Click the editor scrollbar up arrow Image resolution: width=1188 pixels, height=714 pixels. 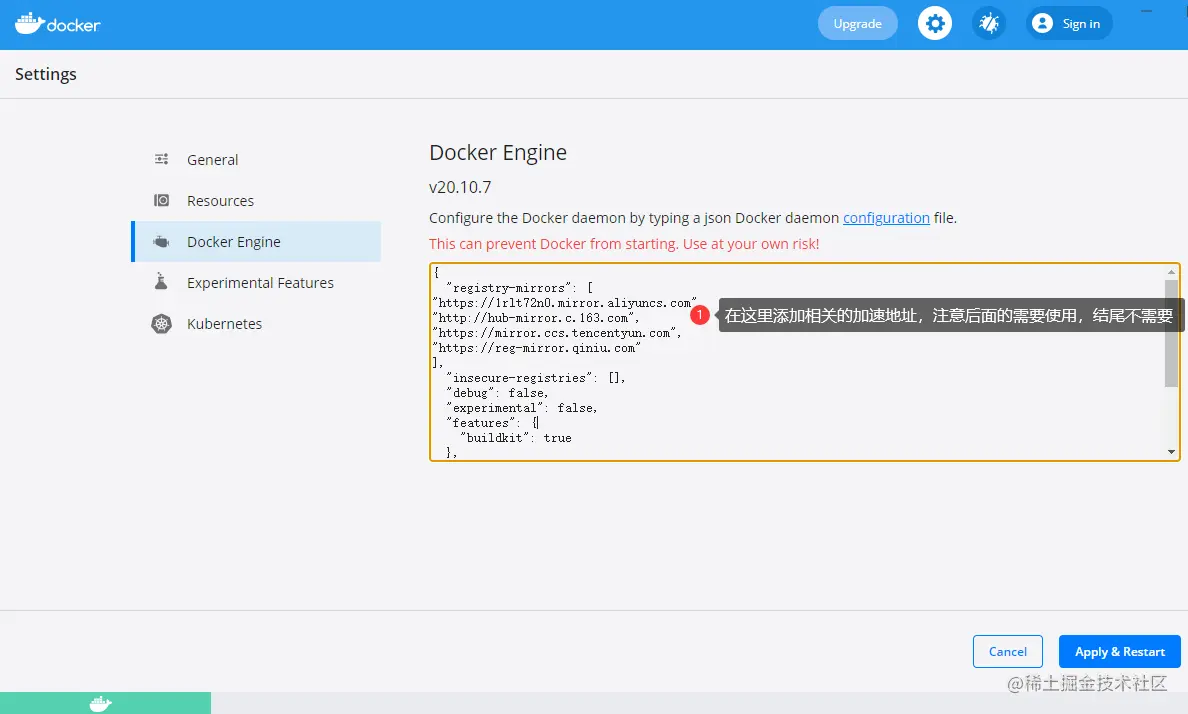[1171, 271]
